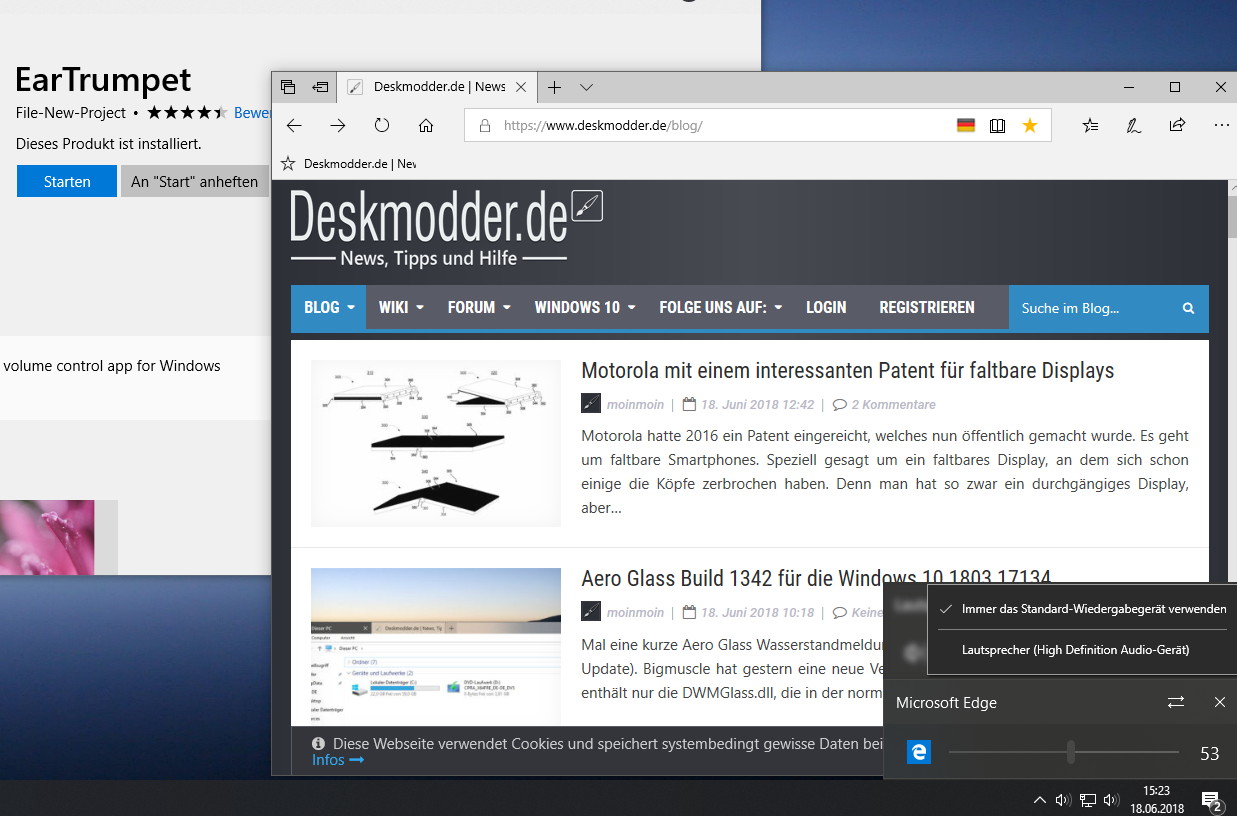Viewport: 1237px width, 816px height.
Task: Click the brush icon beside the Deskmodder logo
Action: click(x=587, y=205)
